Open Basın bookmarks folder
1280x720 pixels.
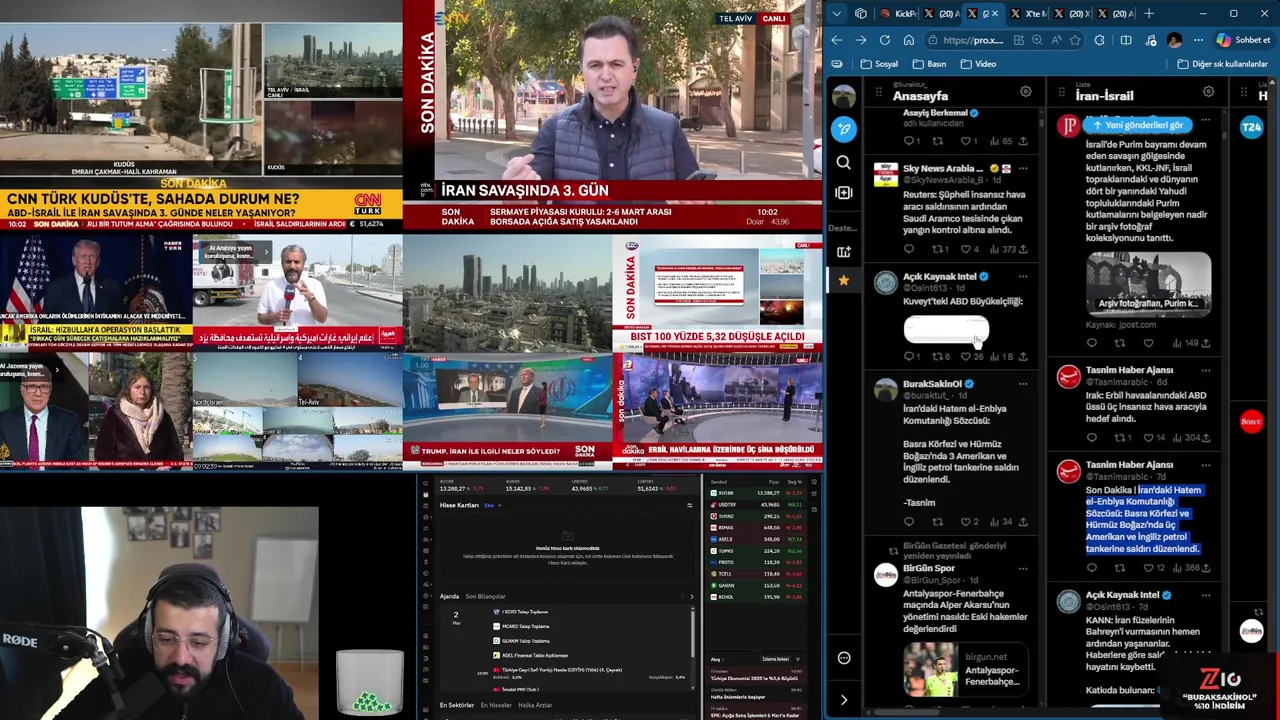pyautogui.click(x=929, y=64)
